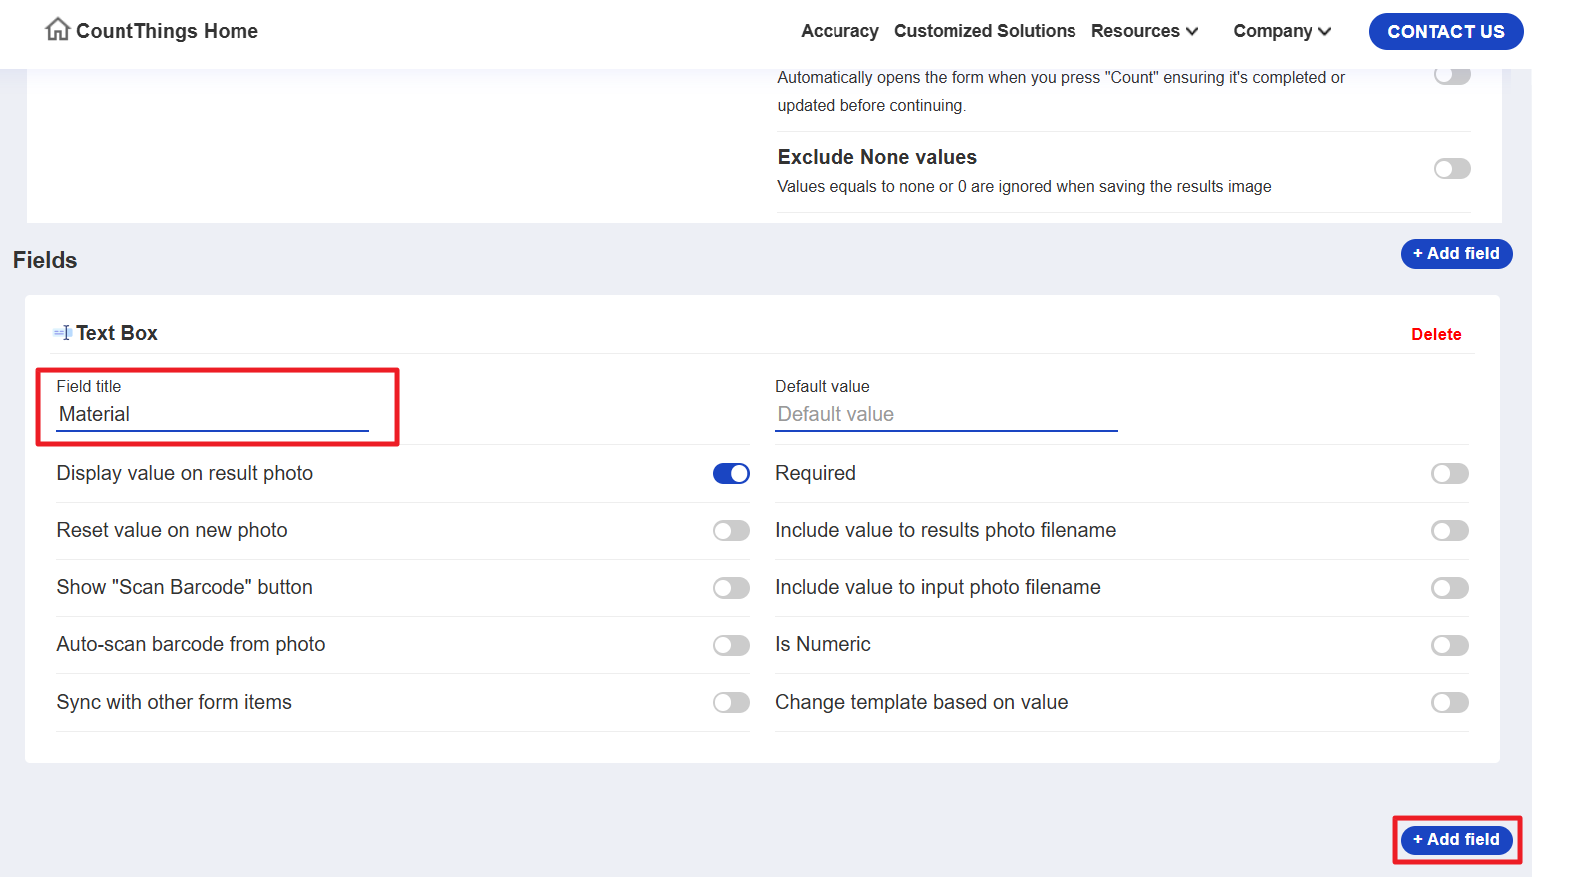The width and height of the screenshot is (1582, 877).
Task: Open the Company dropdown menu
Action: (x=1281, y=31)
